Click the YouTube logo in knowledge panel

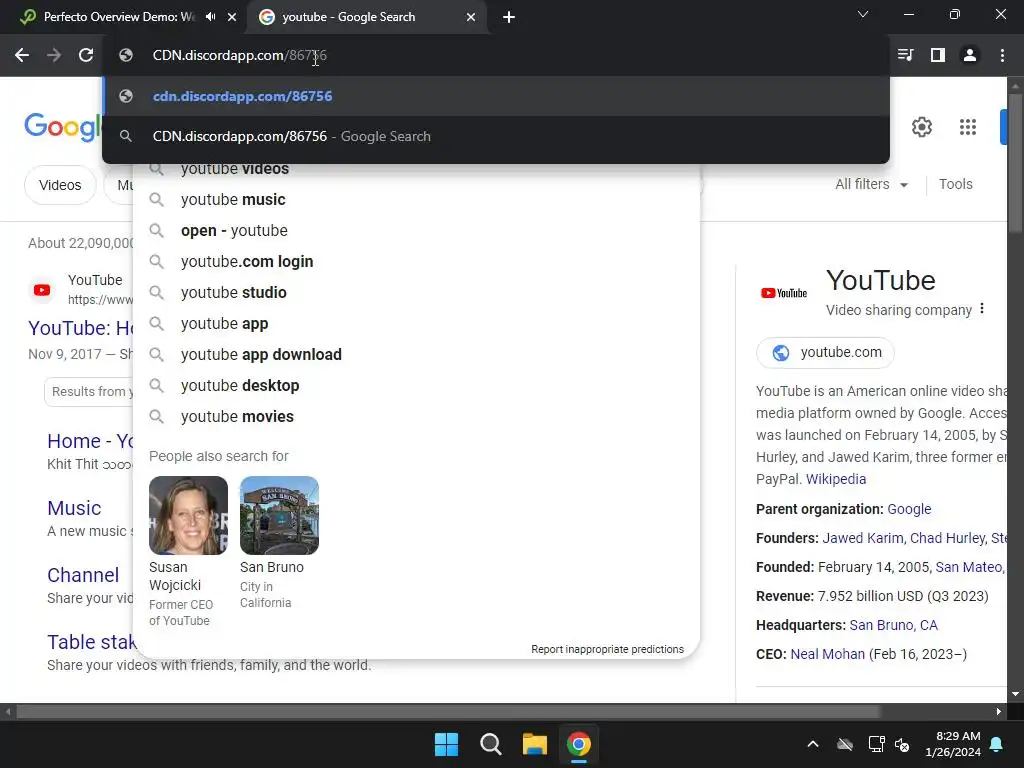(x=784, y=293)
